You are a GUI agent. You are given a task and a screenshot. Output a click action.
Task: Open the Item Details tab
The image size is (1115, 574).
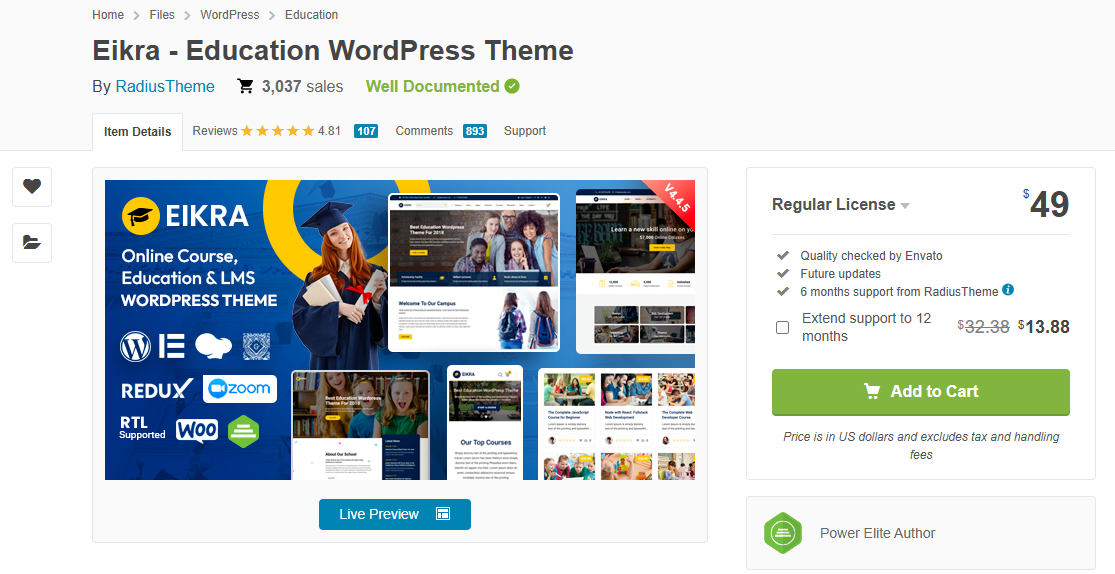click(137, 132)
